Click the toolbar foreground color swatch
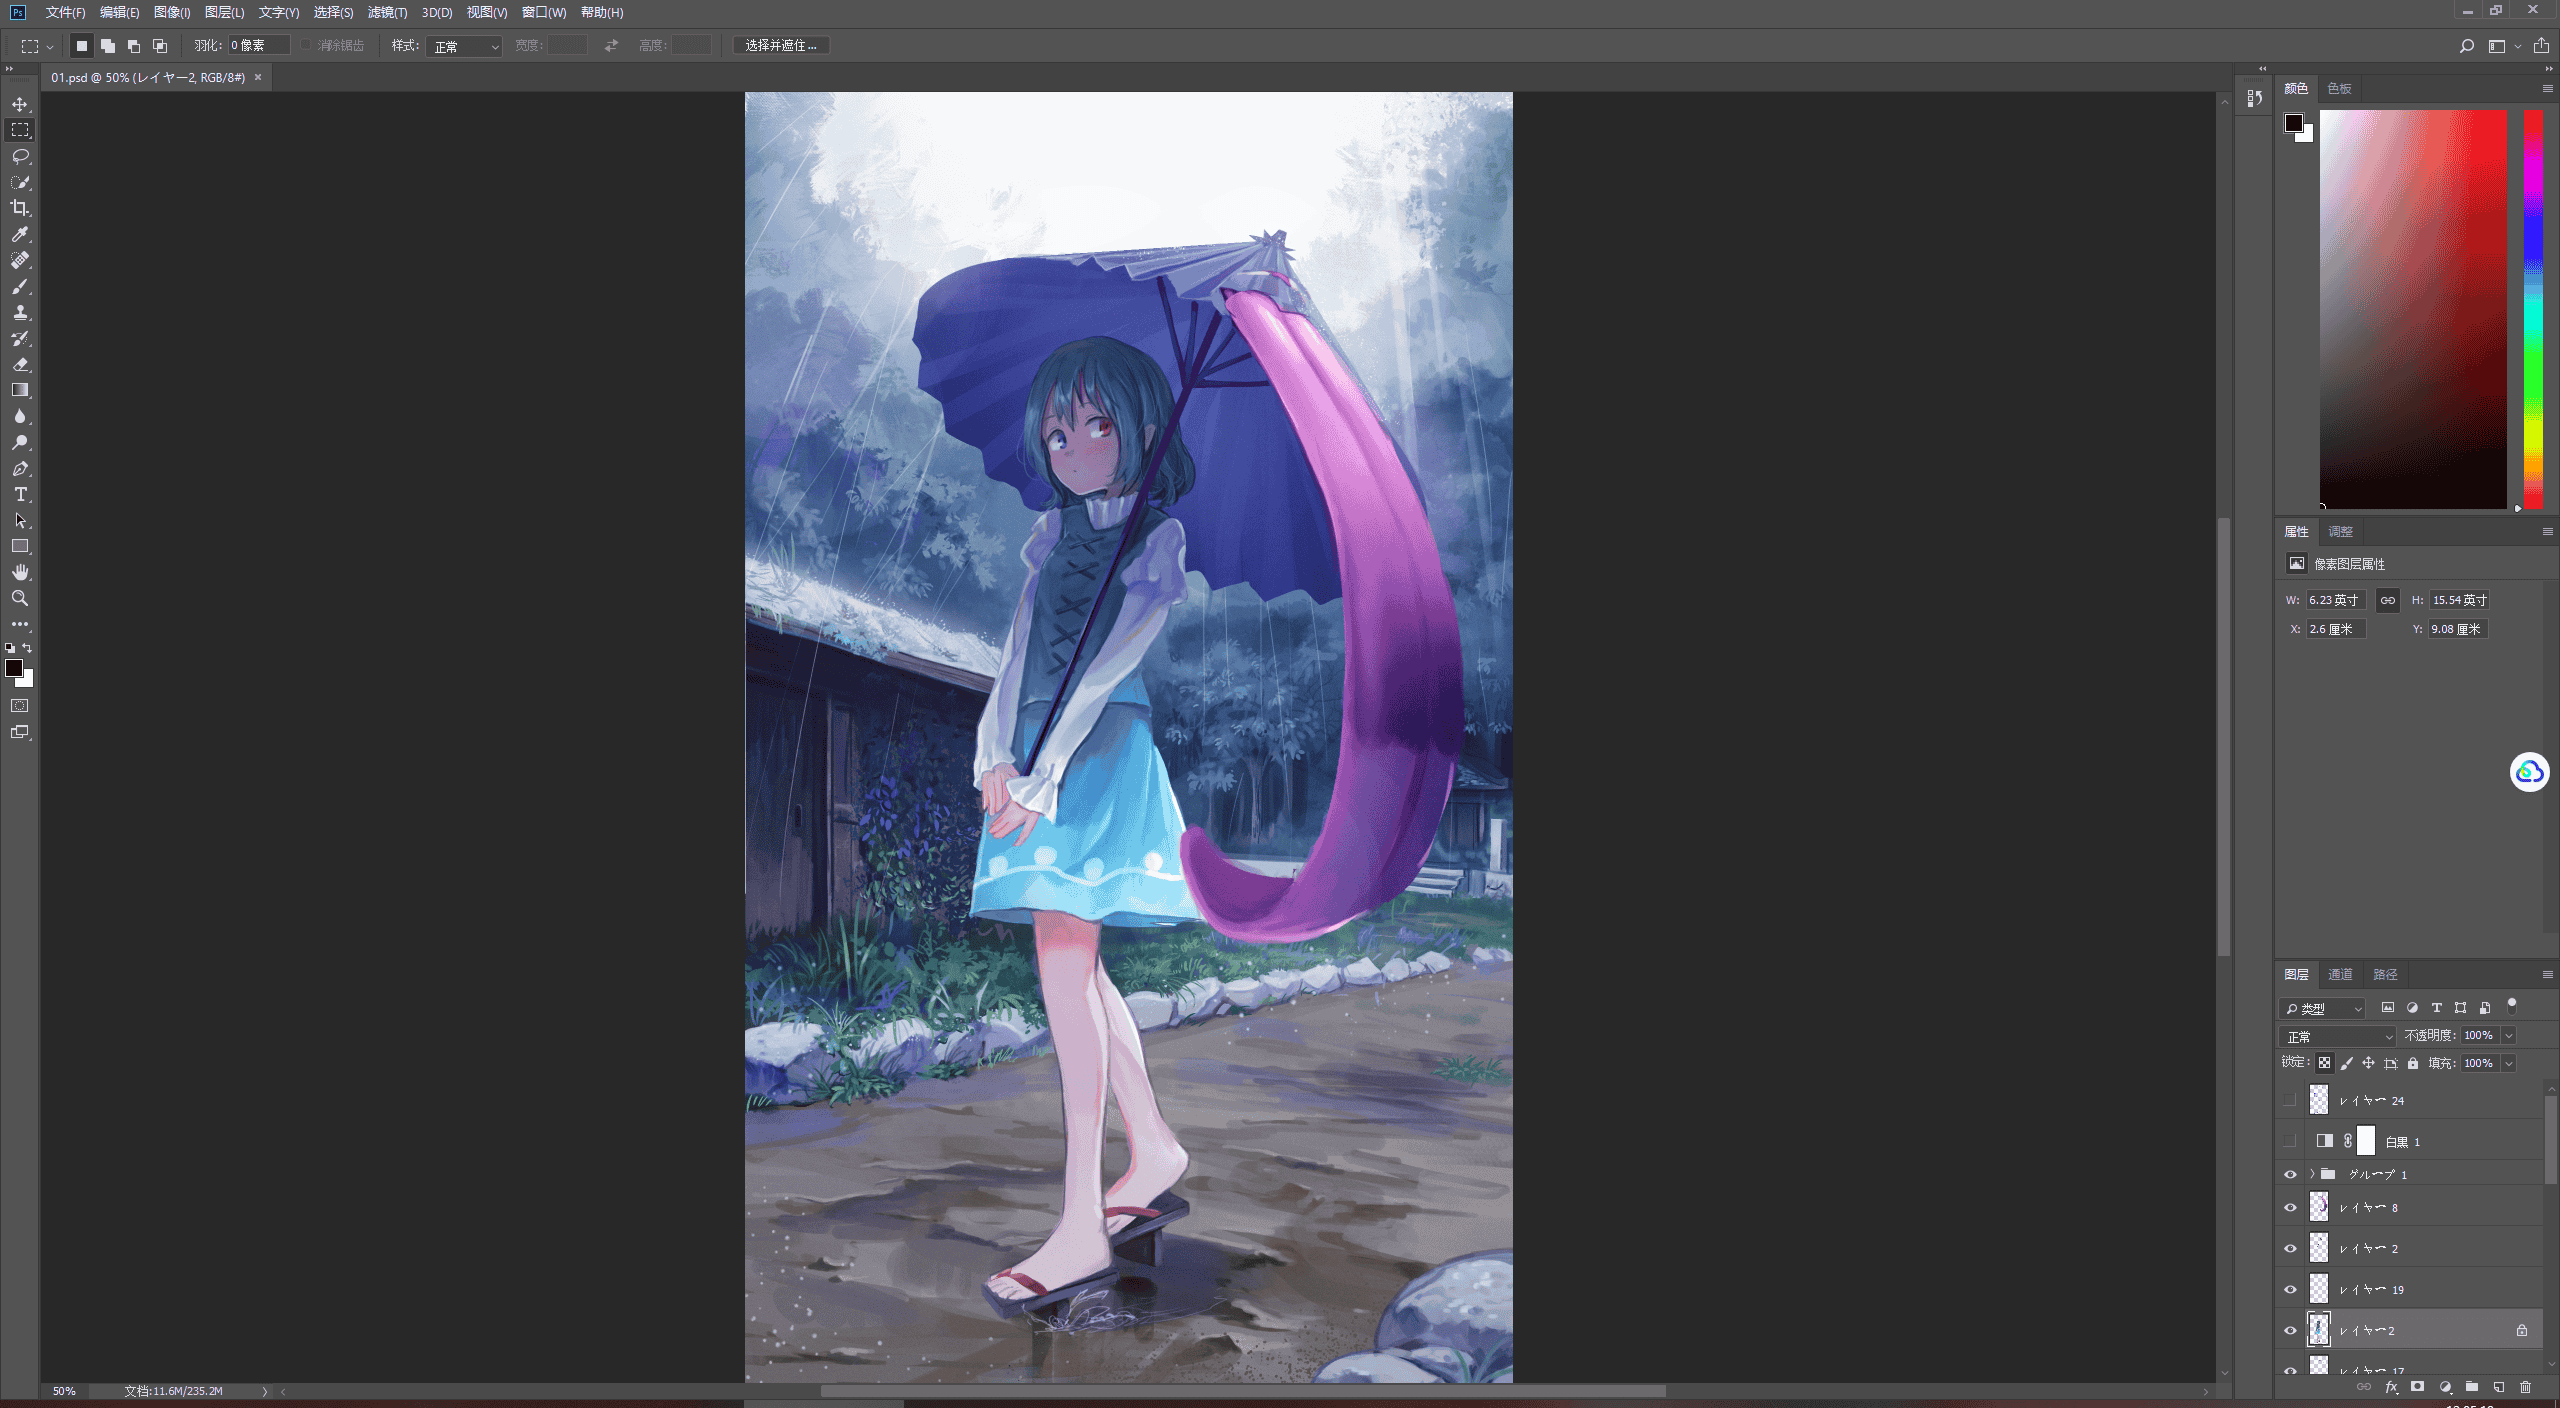Viewport: 2560px width, 1408px height. point(14,669)
